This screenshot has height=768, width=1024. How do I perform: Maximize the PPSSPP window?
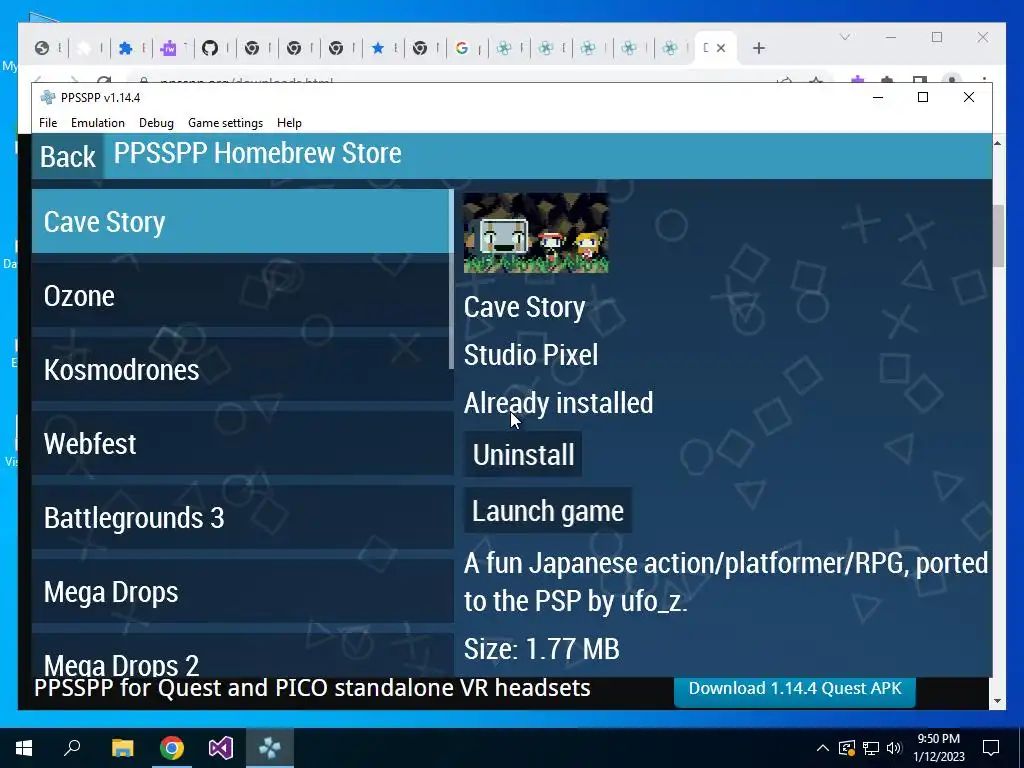[923, 97]
